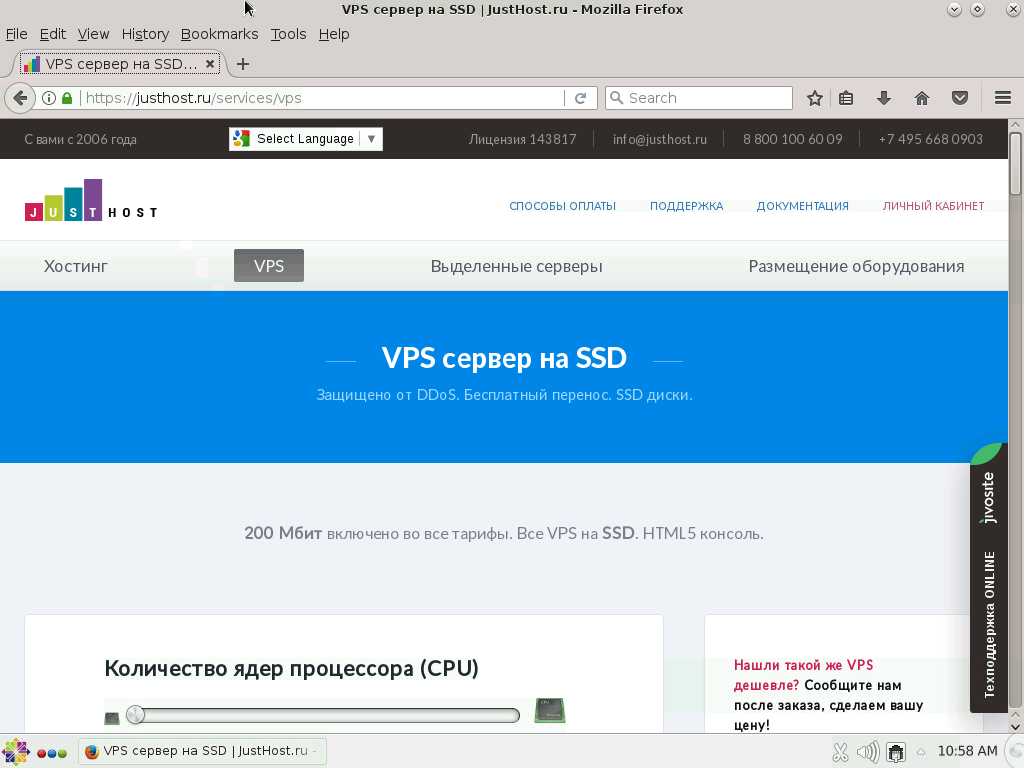Viewport: 1024px width, 768px height.
Task: Click the taskbar entry VPS сервер на SSD
Action: pyautogui.click(x=202, y=752)
